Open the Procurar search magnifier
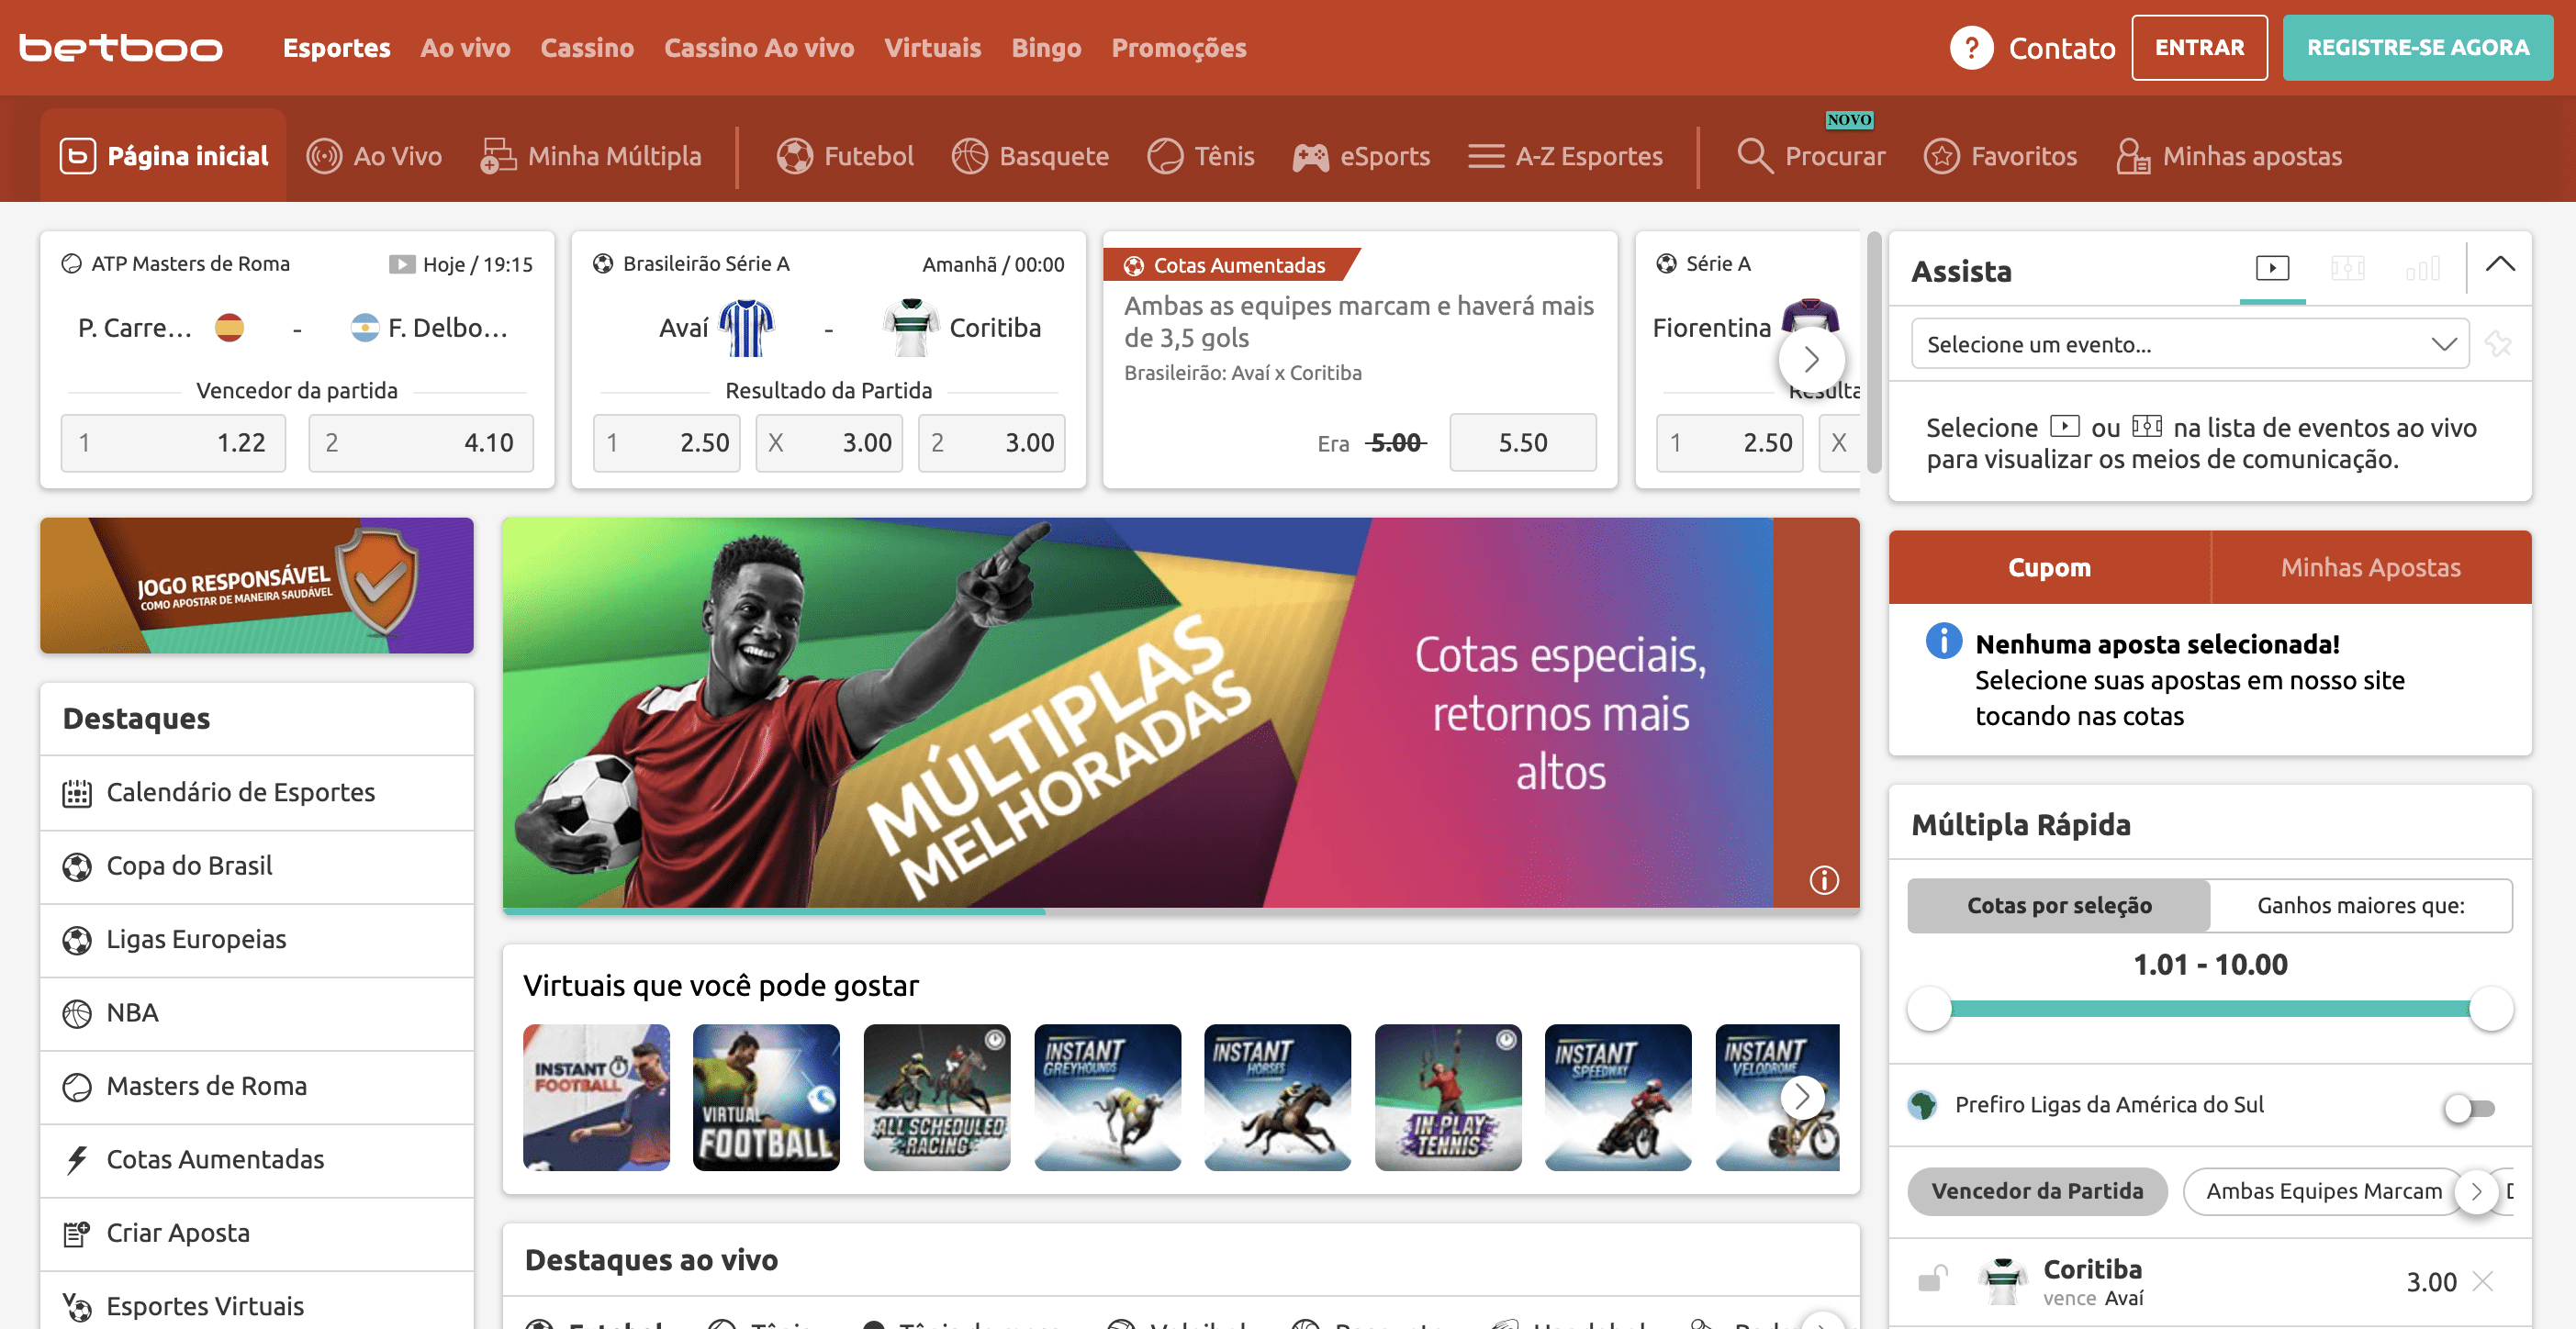The image size is (2576, 1329). (x=1754, y=156)
